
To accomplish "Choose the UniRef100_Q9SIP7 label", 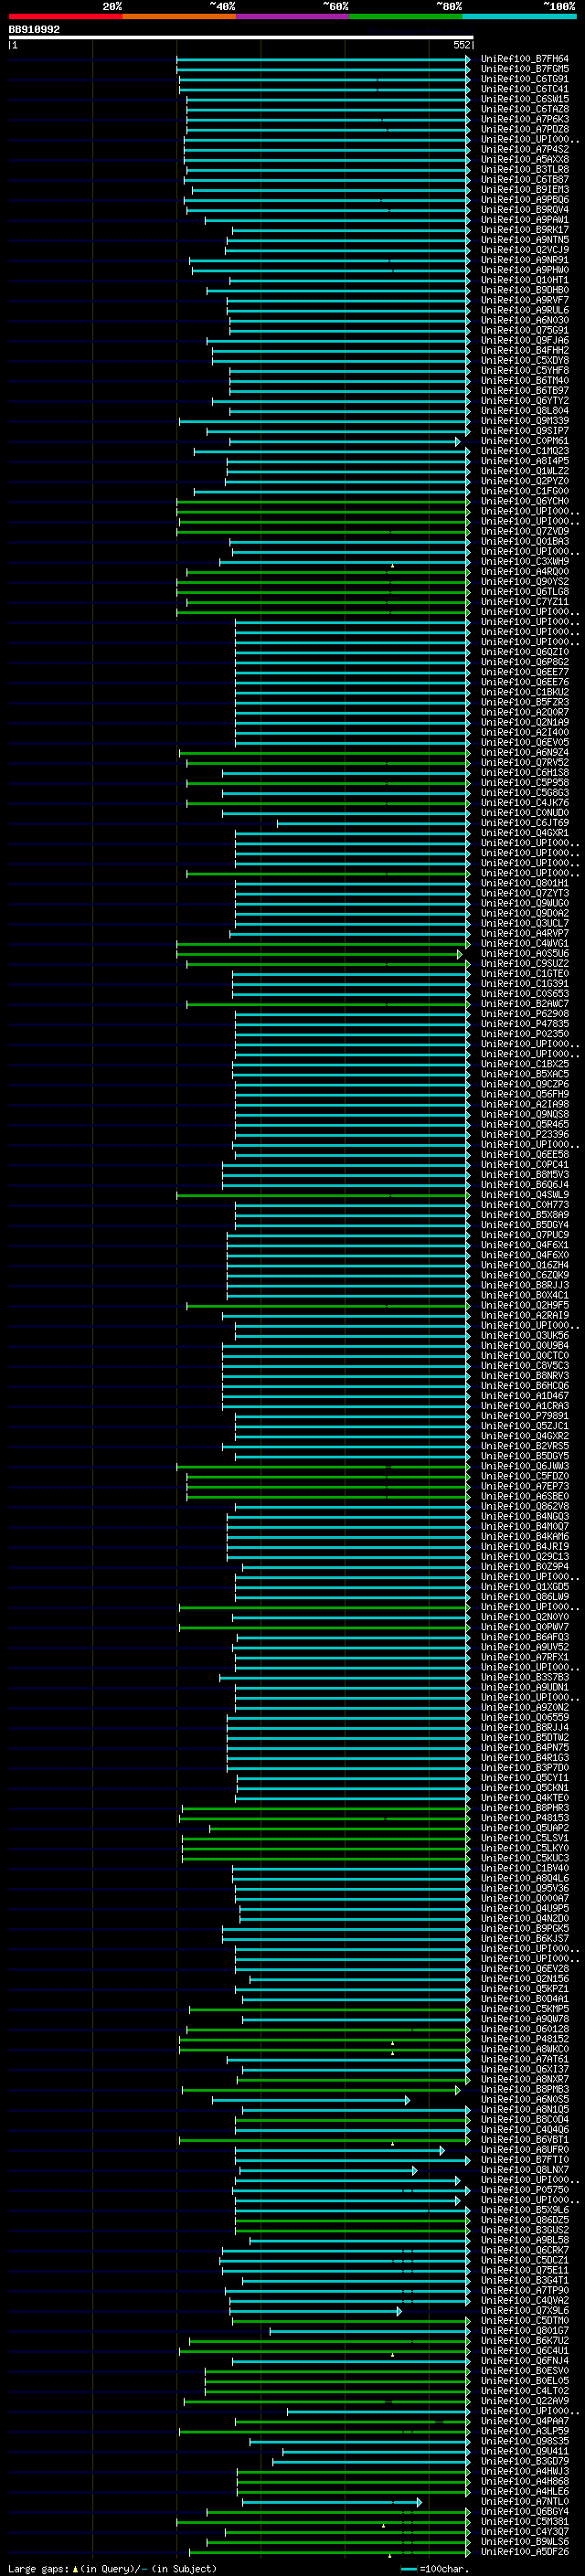I will pyautogui.click(x=524, y=431).
